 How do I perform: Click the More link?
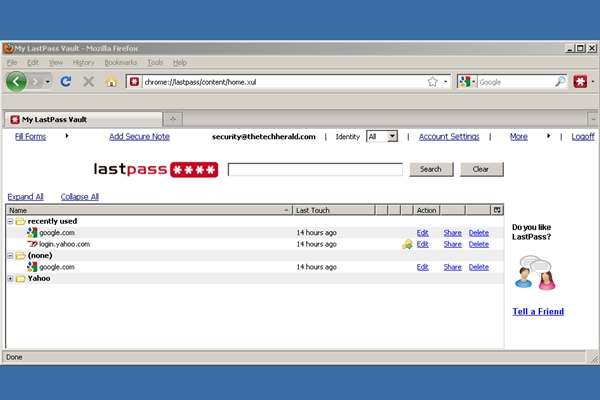point(518,137)
